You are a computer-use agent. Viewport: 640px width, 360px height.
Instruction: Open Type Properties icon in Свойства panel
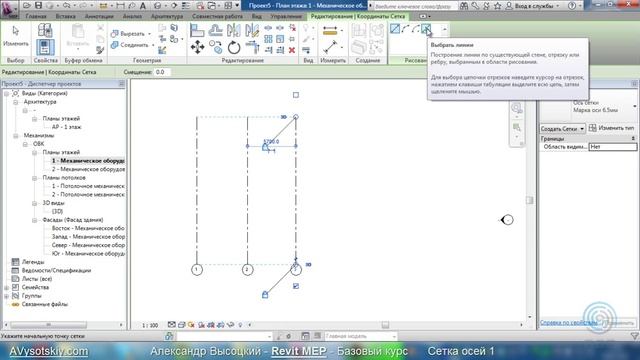tap(45, 31)
